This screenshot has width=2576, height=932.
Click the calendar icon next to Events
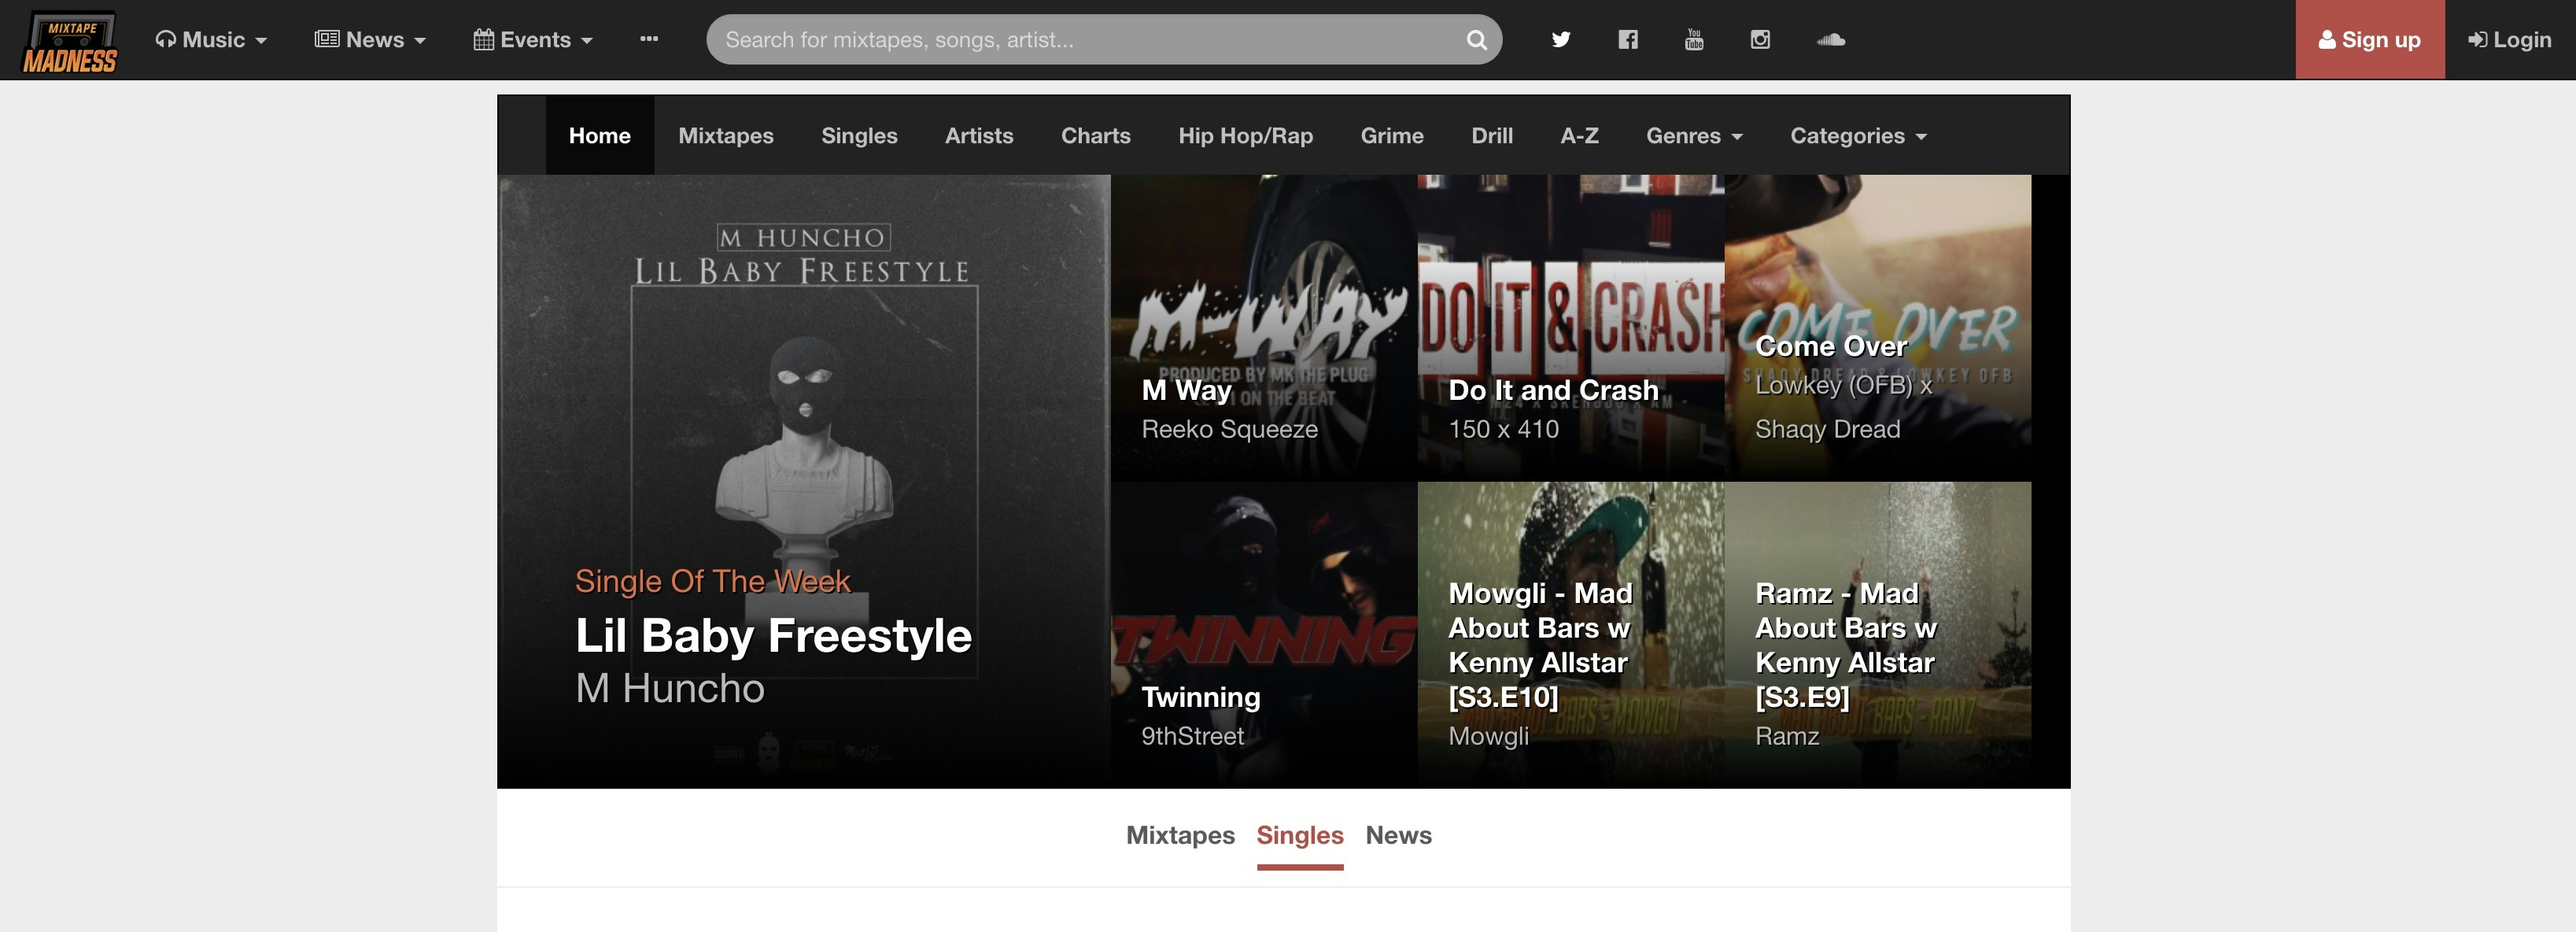[483, 39]
